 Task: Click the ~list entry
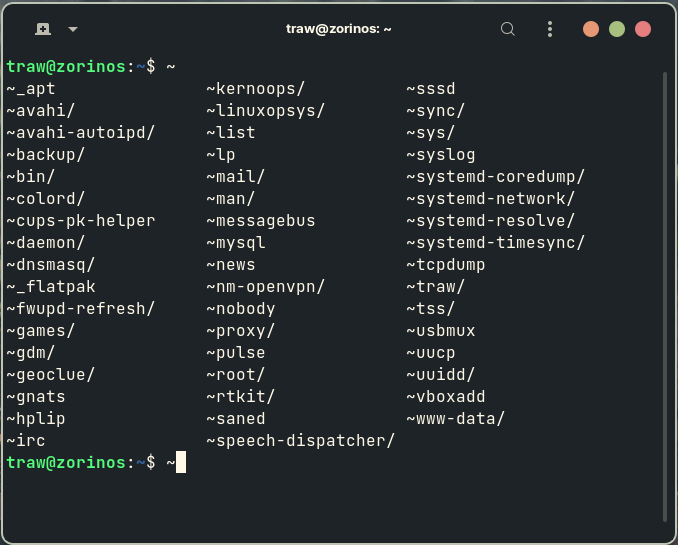231,133
